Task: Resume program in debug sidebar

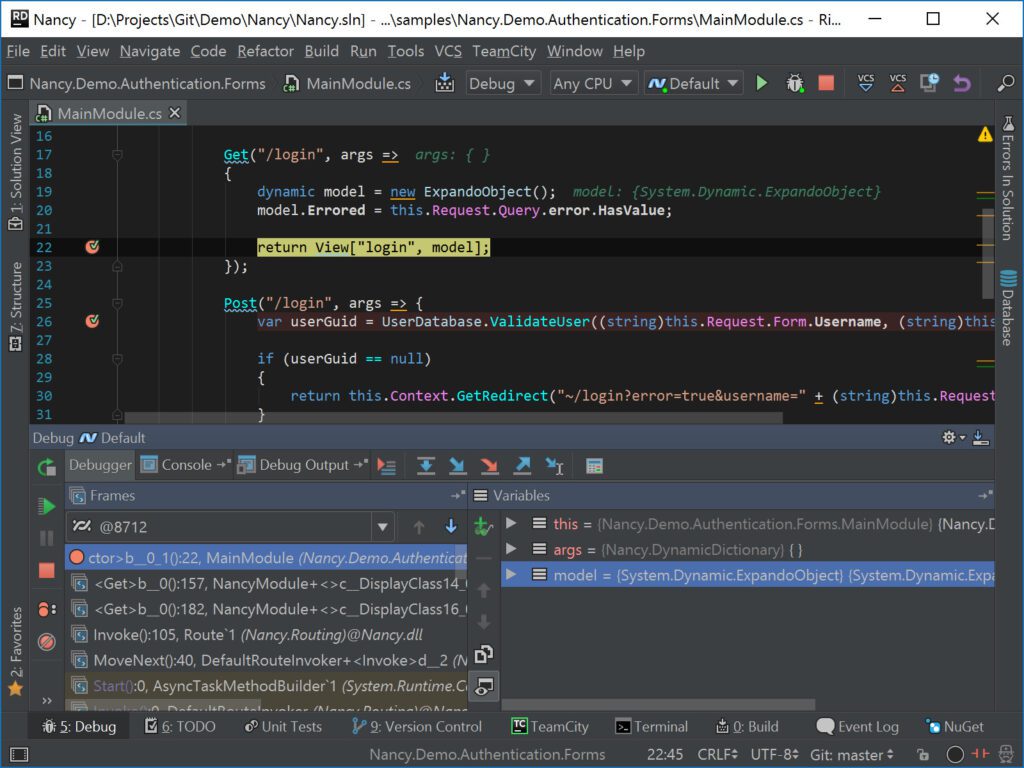Action: point(46,506)
